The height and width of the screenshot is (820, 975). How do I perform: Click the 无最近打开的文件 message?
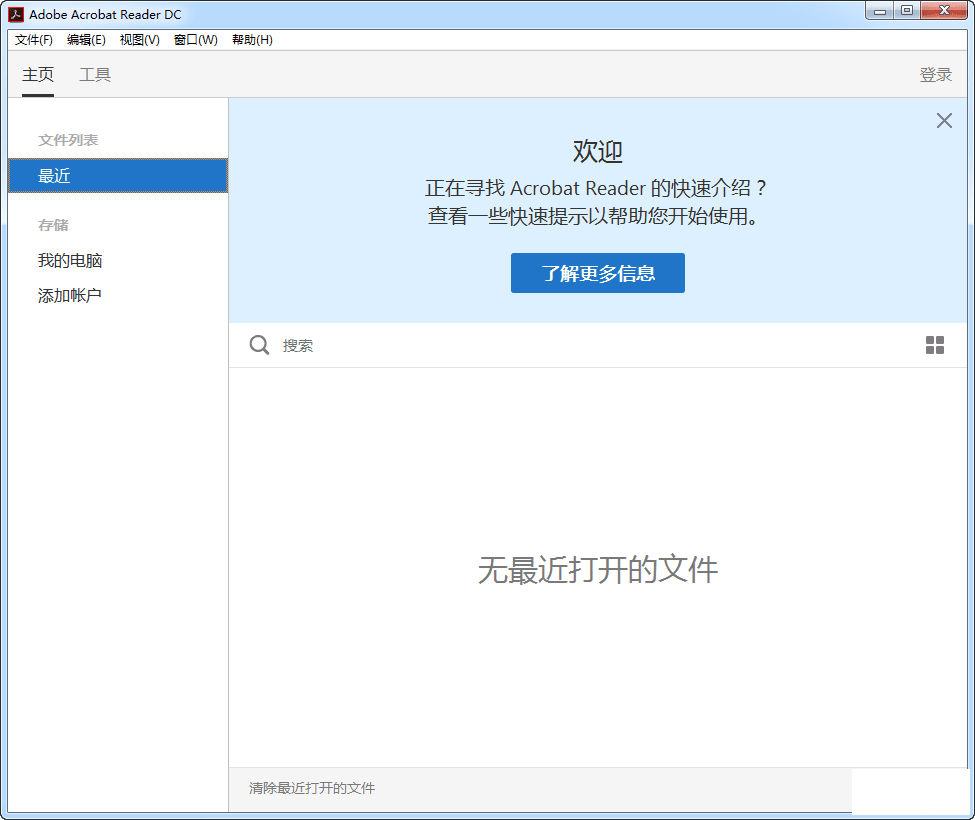coord(598,569)
